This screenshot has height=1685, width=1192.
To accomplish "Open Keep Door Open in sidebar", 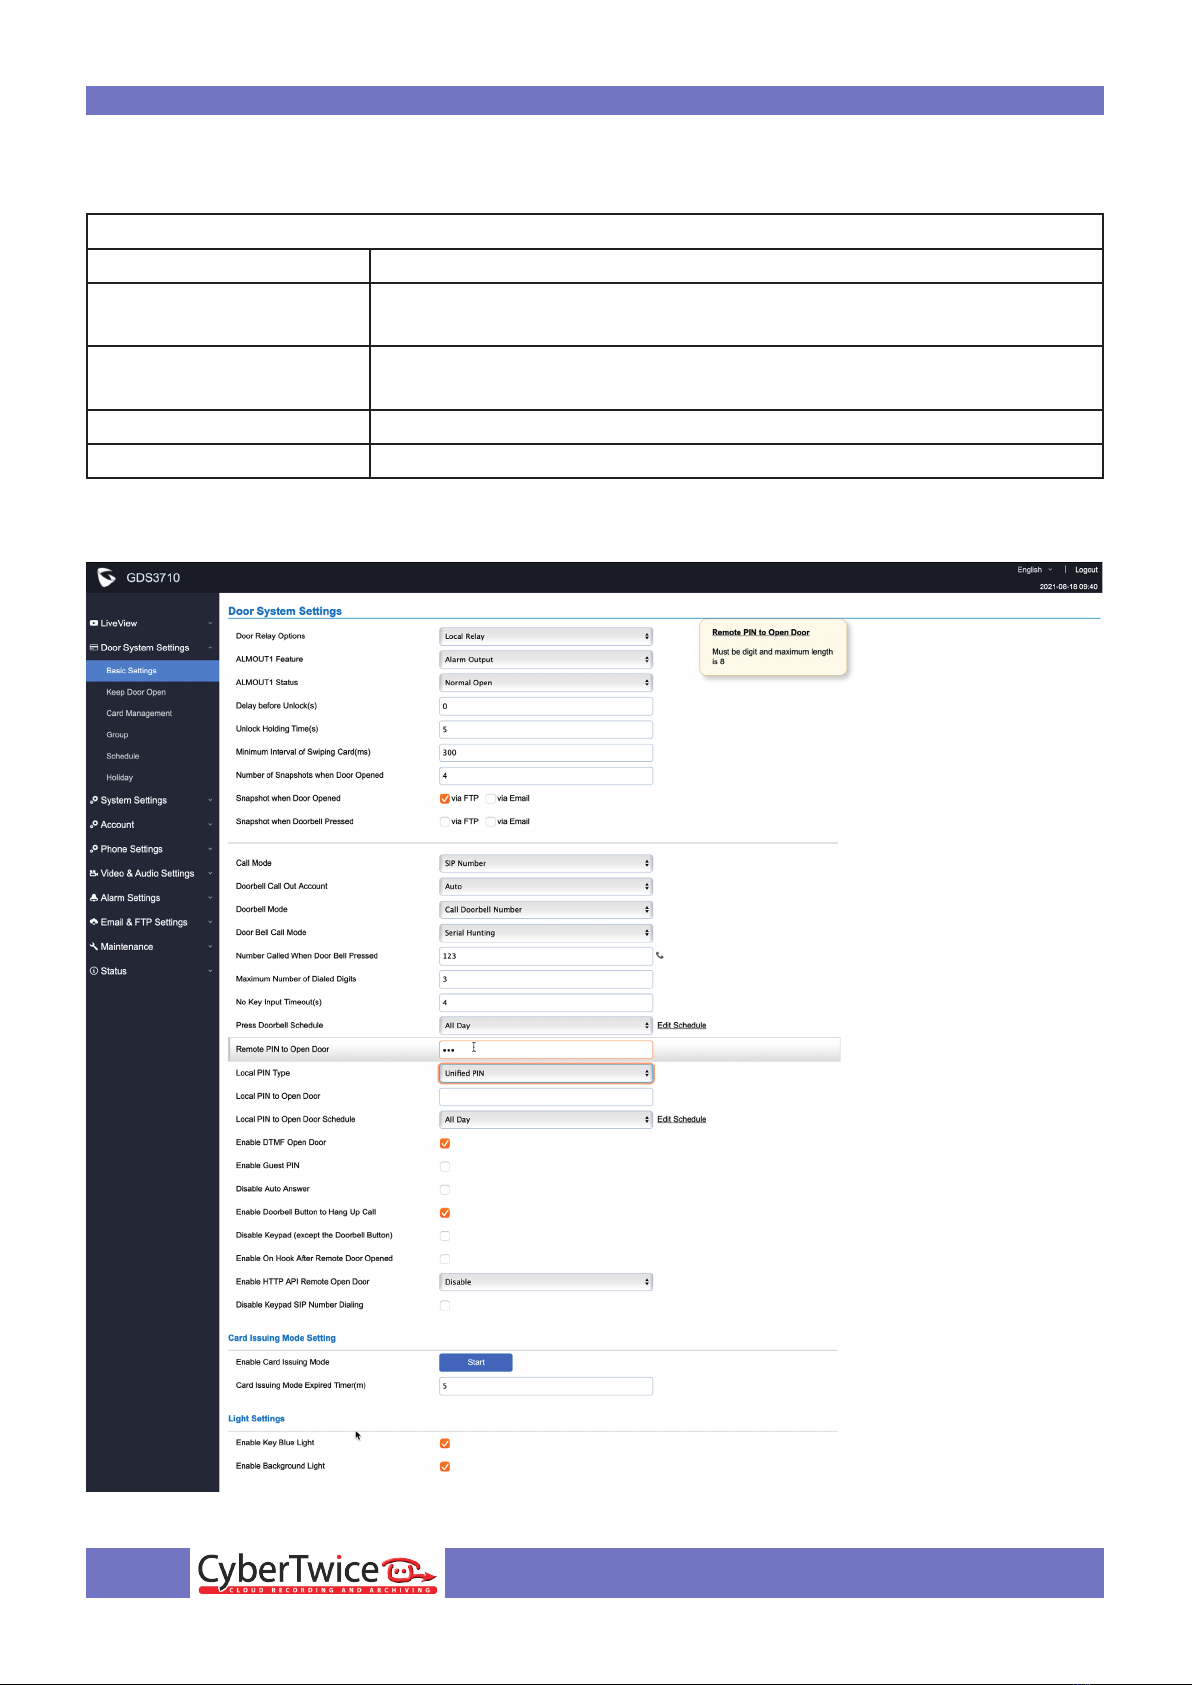I will pos(136,692).
